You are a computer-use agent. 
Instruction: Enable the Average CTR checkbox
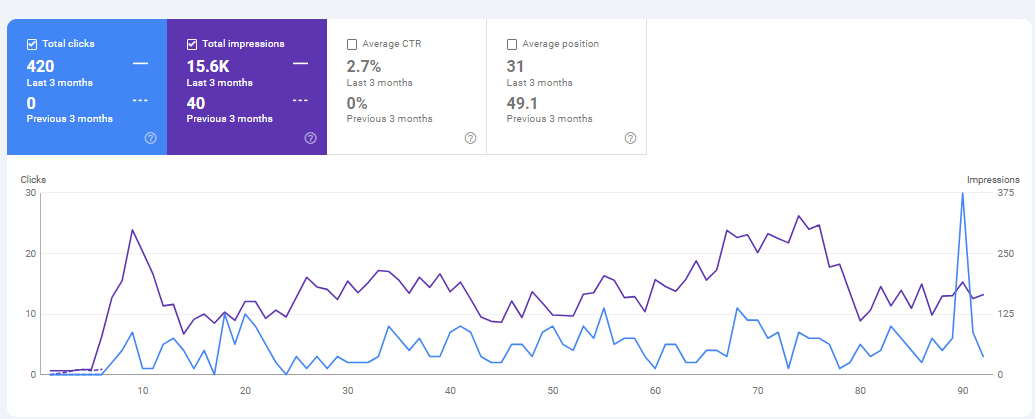coord(352,44)
